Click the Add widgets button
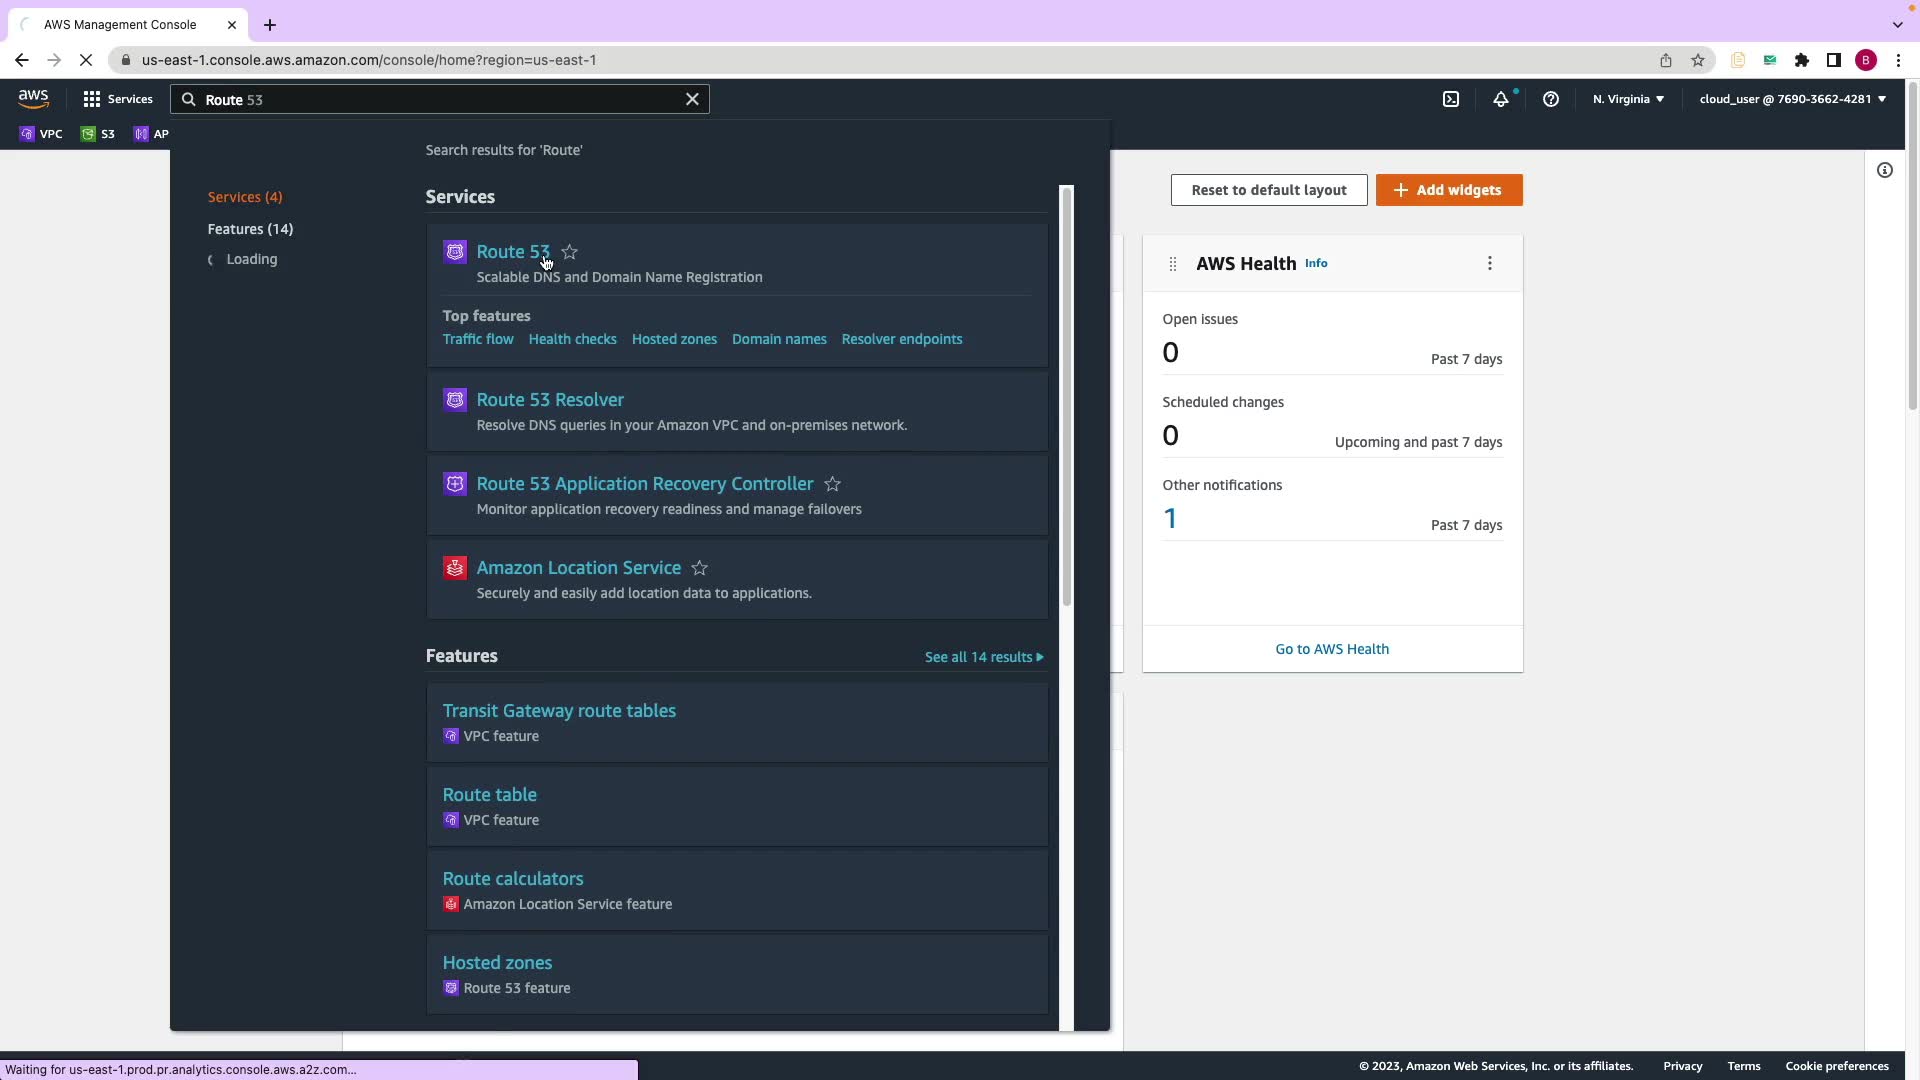 (1448, 190)
